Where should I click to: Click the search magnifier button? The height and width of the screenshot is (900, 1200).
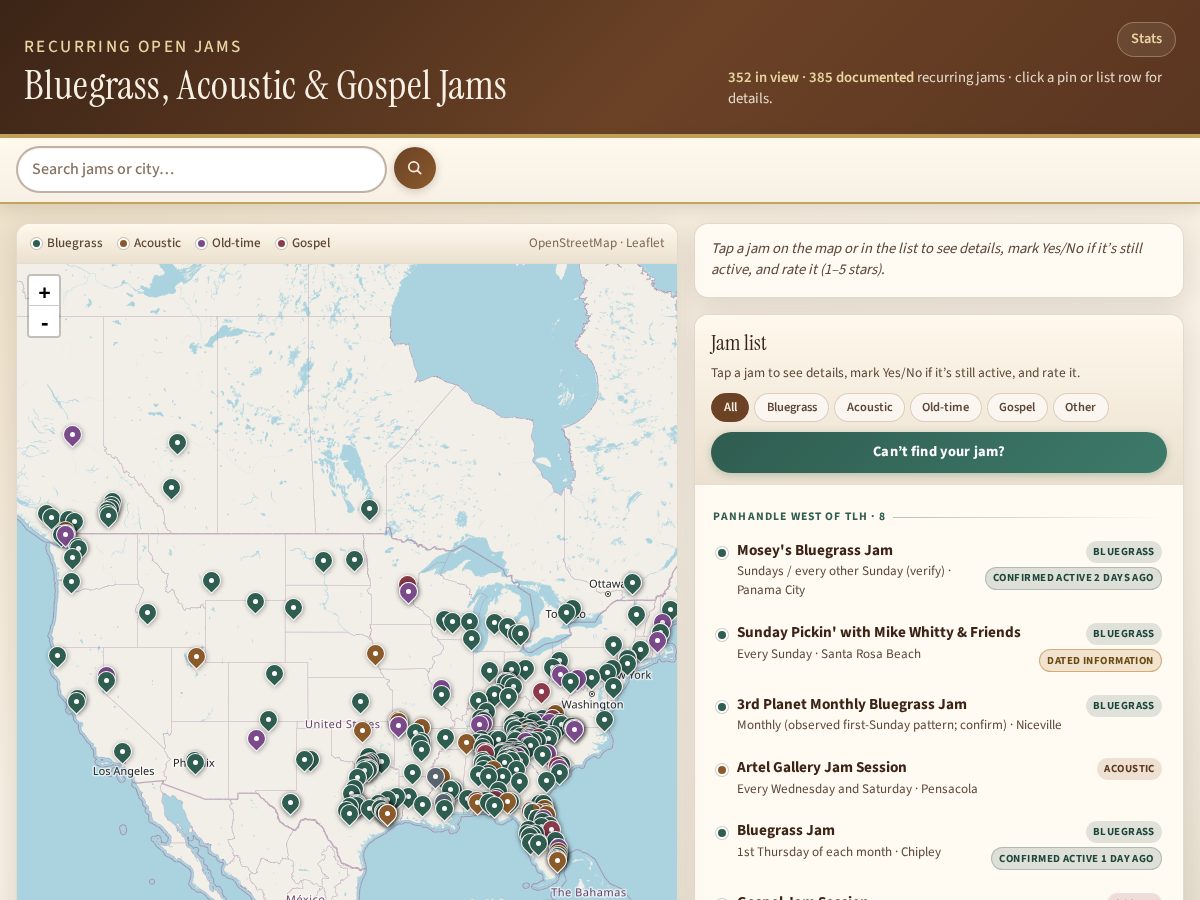pos(415,168)
